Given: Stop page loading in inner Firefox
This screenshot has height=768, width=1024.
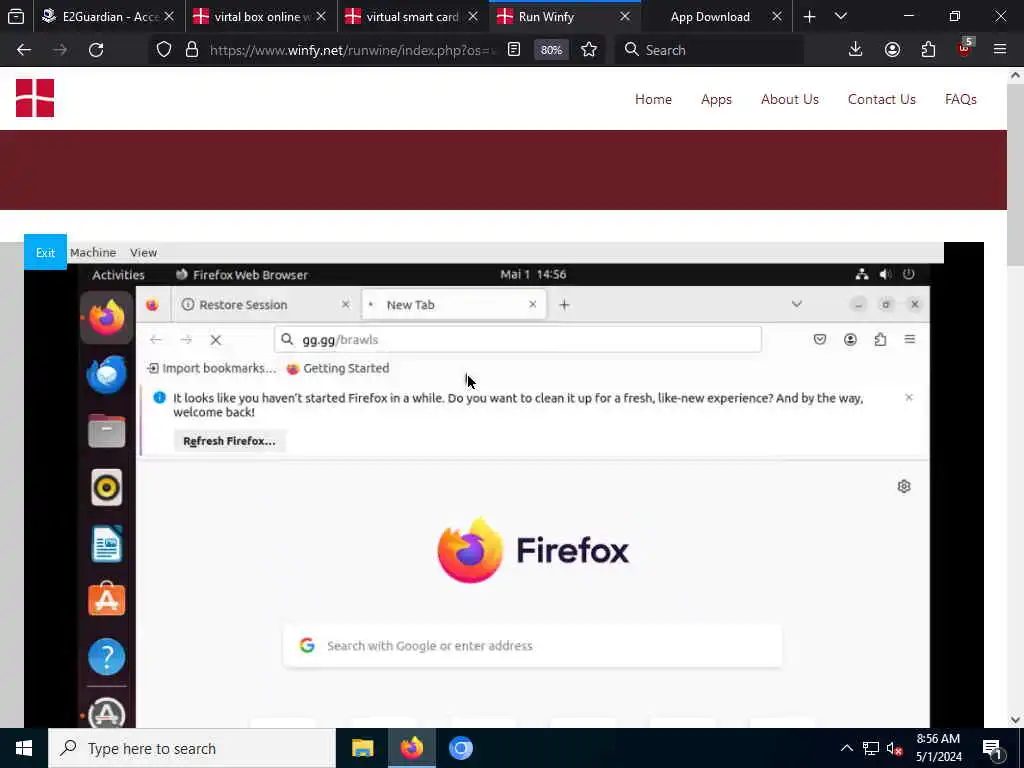Looking at the screenshot, I should point(216,340).
